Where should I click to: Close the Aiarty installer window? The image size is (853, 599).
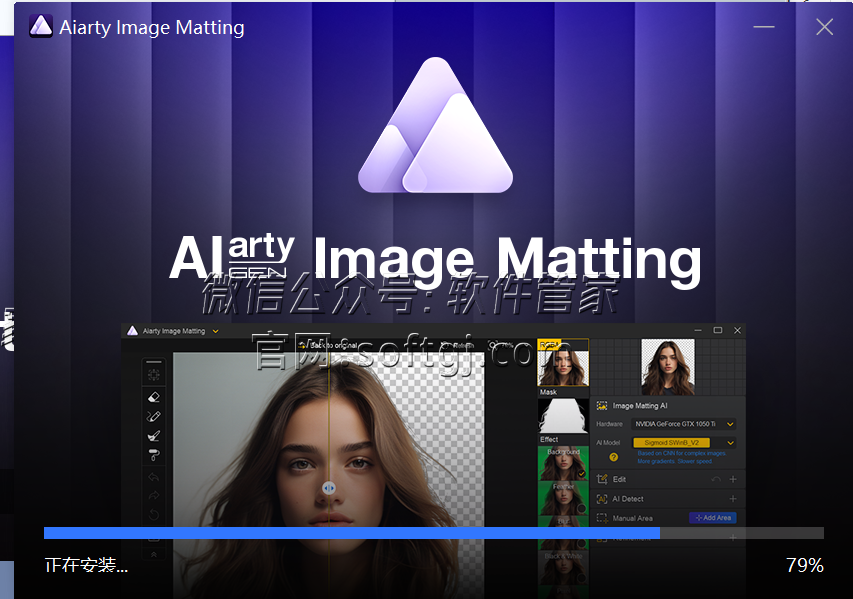click(x=824, y=27)
